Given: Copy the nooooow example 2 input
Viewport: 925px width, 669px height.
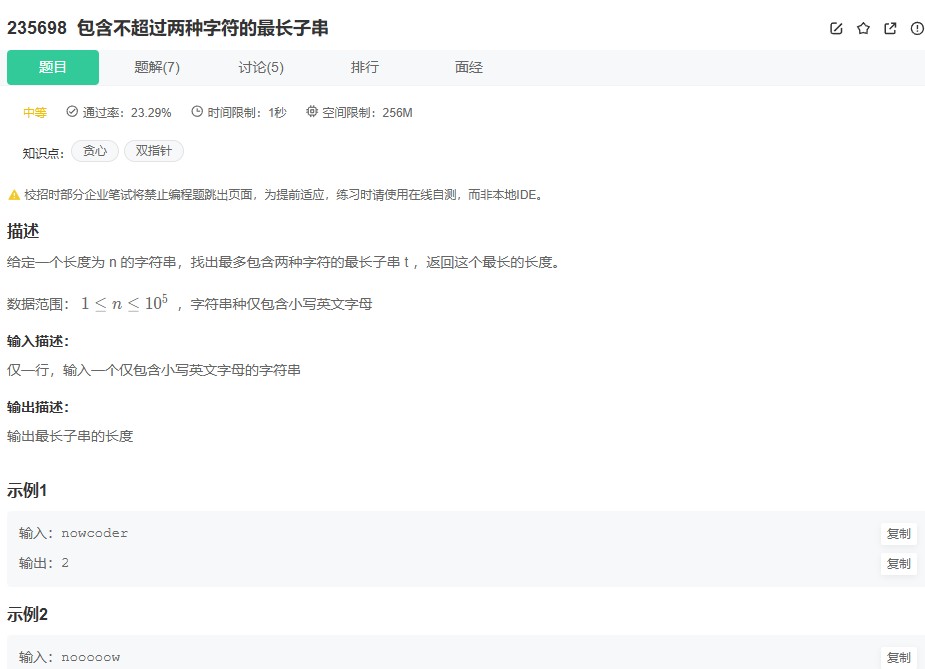Looking at the screenshot, I should coord(898,657).
